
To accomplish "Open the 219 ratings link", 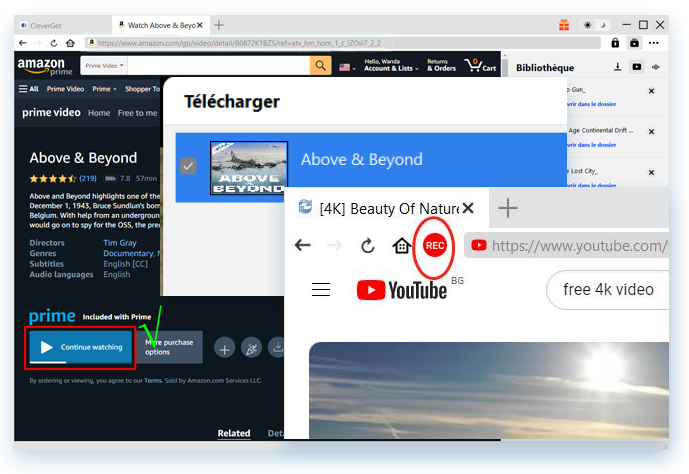I will point(88,178).
